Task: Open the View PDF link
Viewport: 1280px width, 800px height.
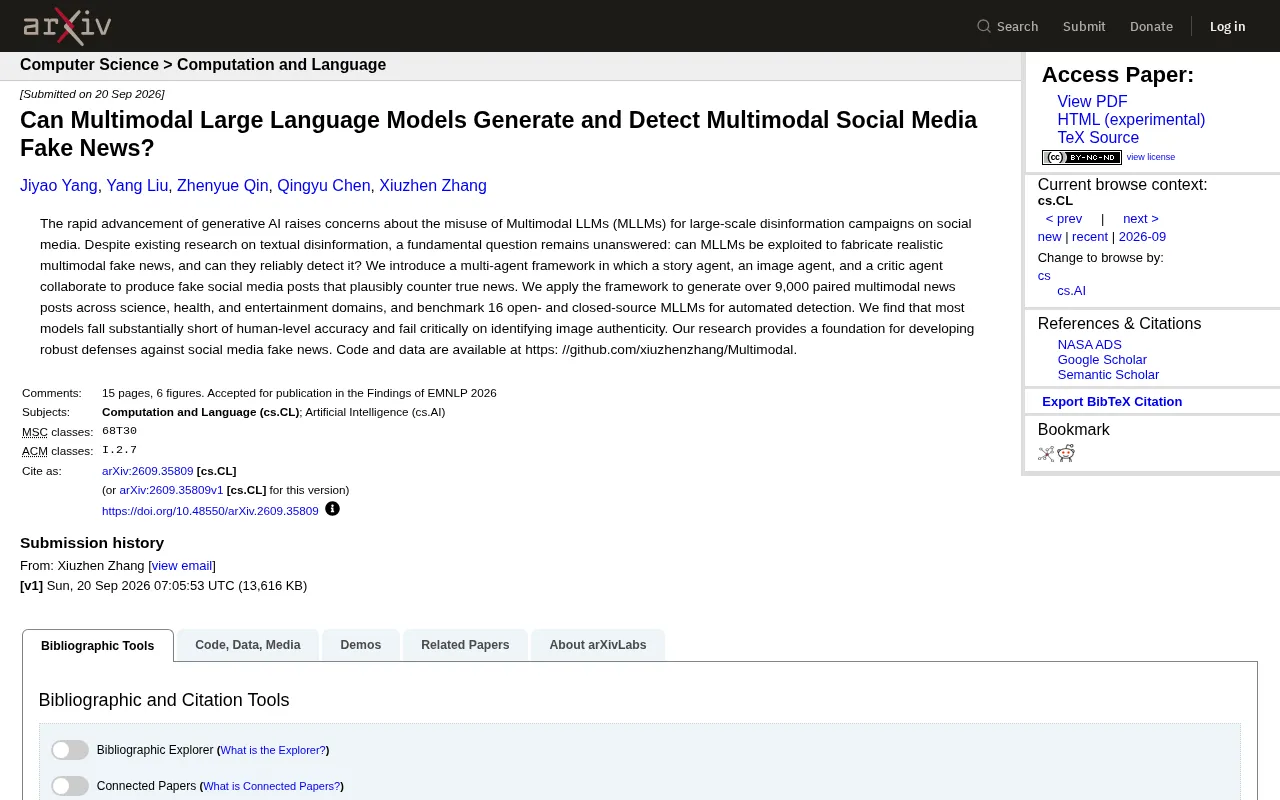Action: tap(1092, 102)
